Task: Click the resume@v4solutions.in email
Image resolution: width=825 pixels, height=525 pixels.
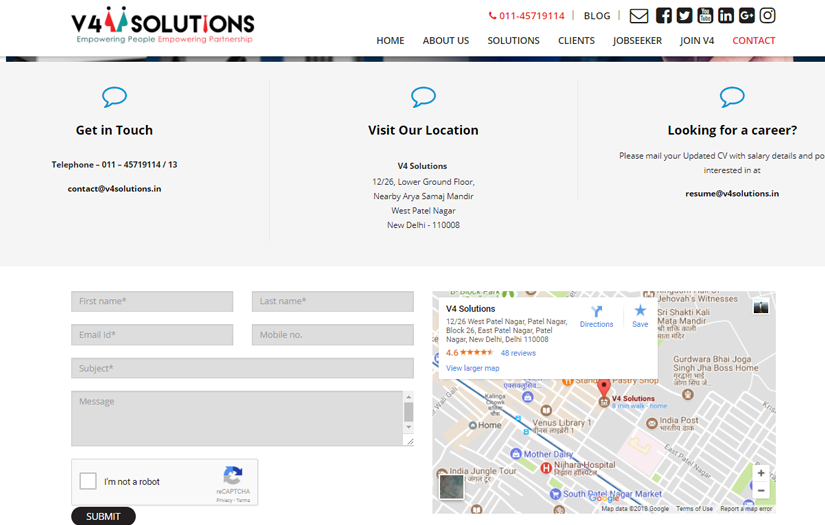Action: point(732,194)
